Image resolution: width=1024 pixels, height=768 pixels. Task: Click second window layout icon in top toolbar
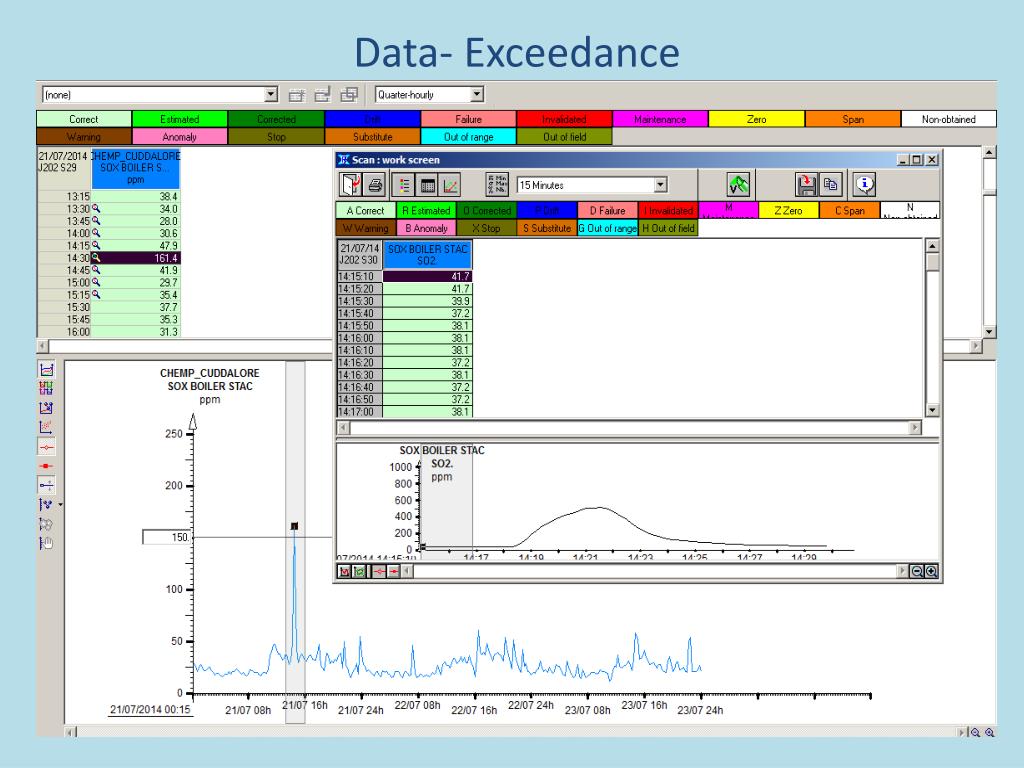323,95
